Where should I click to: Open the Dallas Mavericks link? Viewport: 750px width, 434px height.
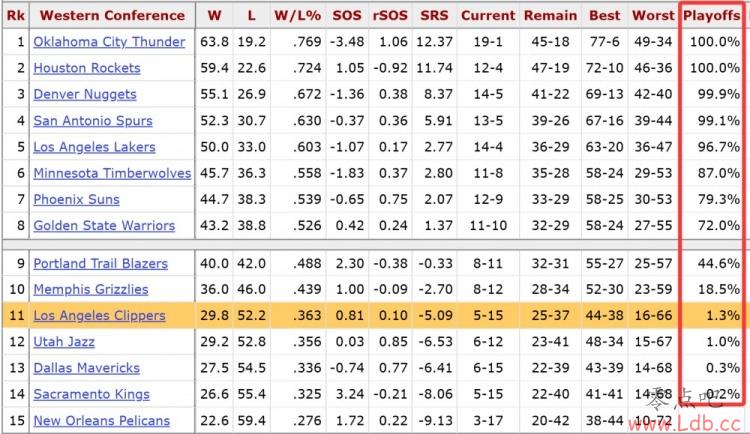pyautogui.click(x=86, y=368)
